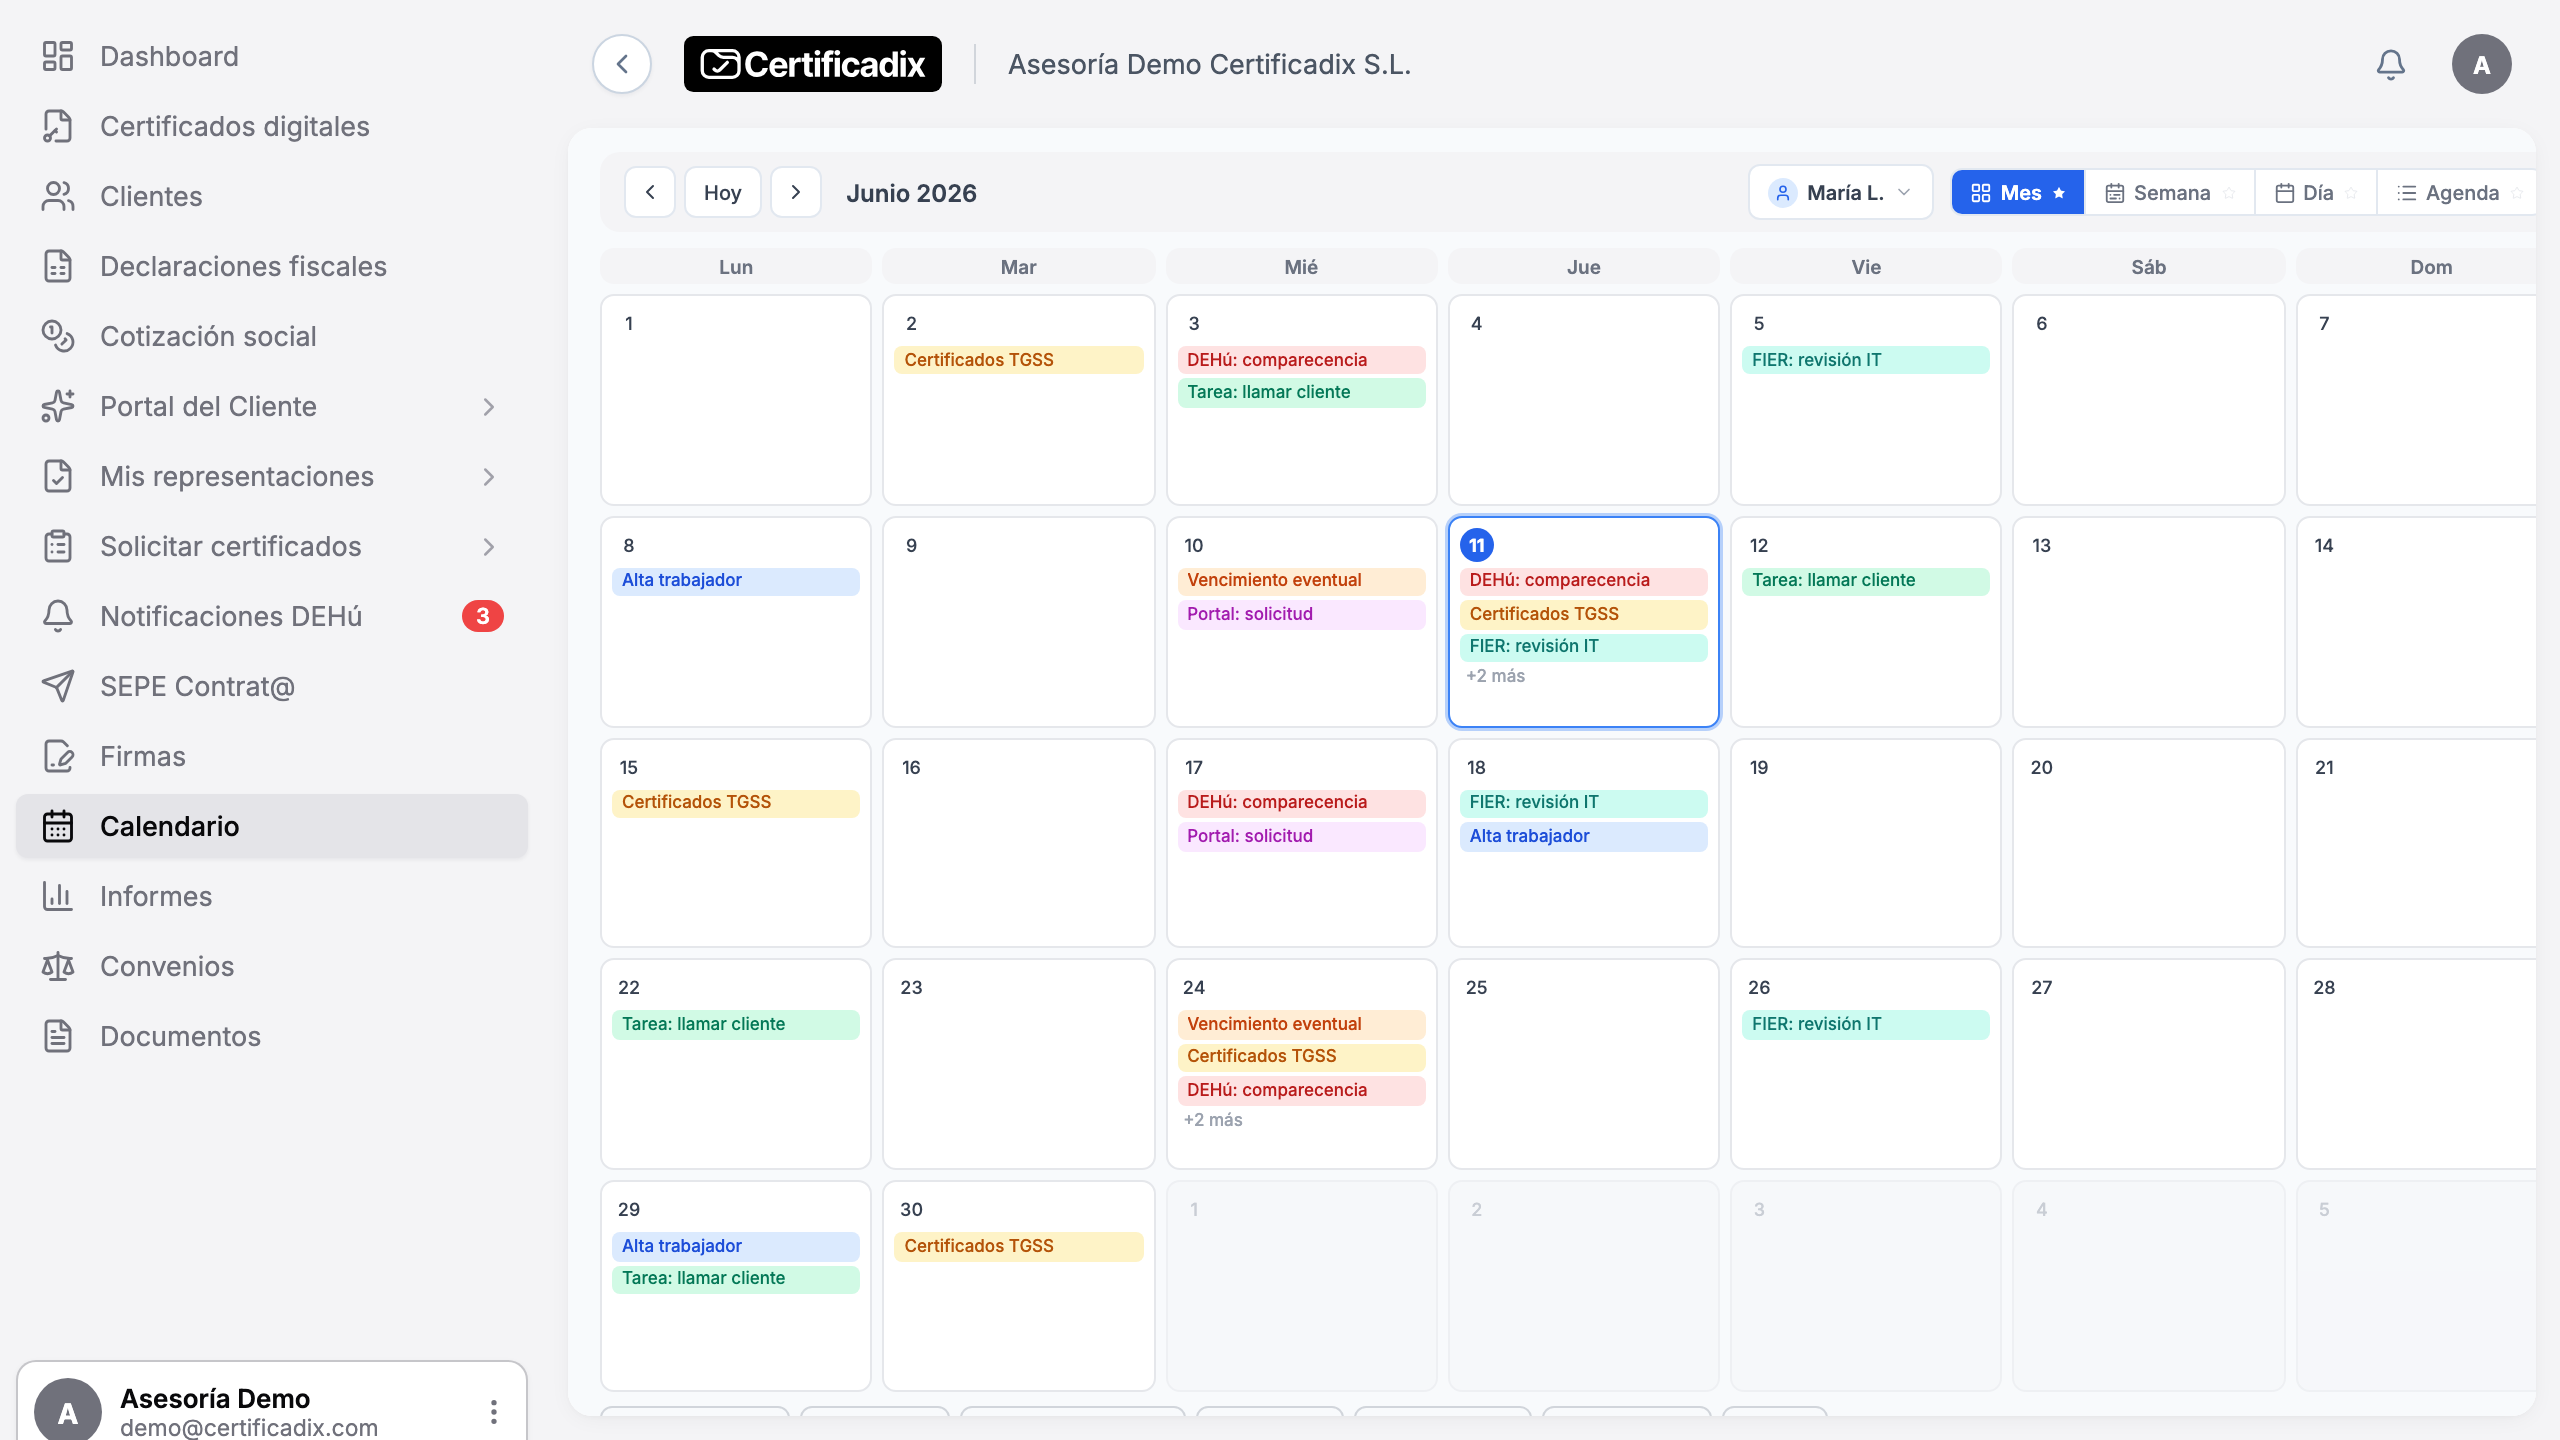Click the Certificadix logo
2560x1440 pixels.
pyautogui.click(x=812, y=64)
